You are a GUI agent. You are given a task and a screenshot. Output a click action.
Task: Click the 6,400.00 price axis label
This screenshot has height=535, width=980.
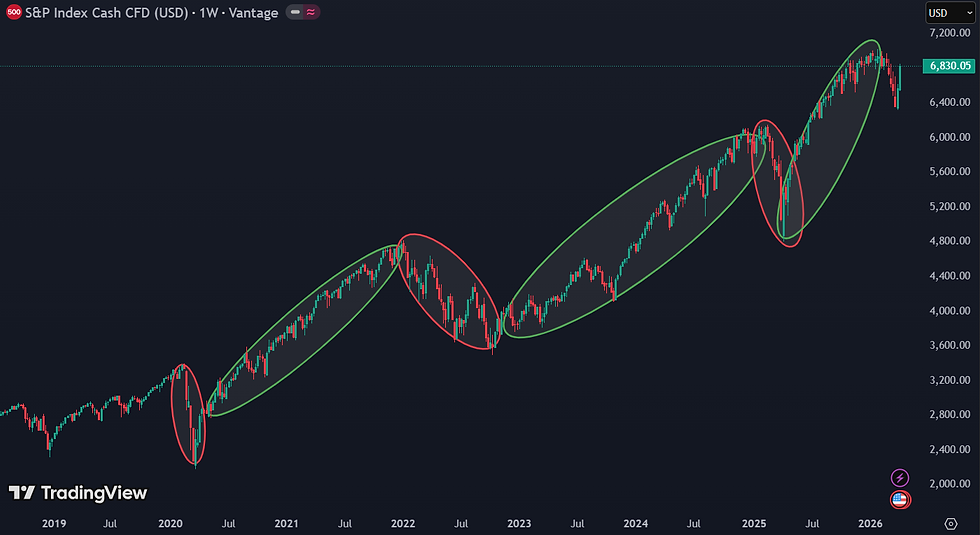[x=949, y=102]
